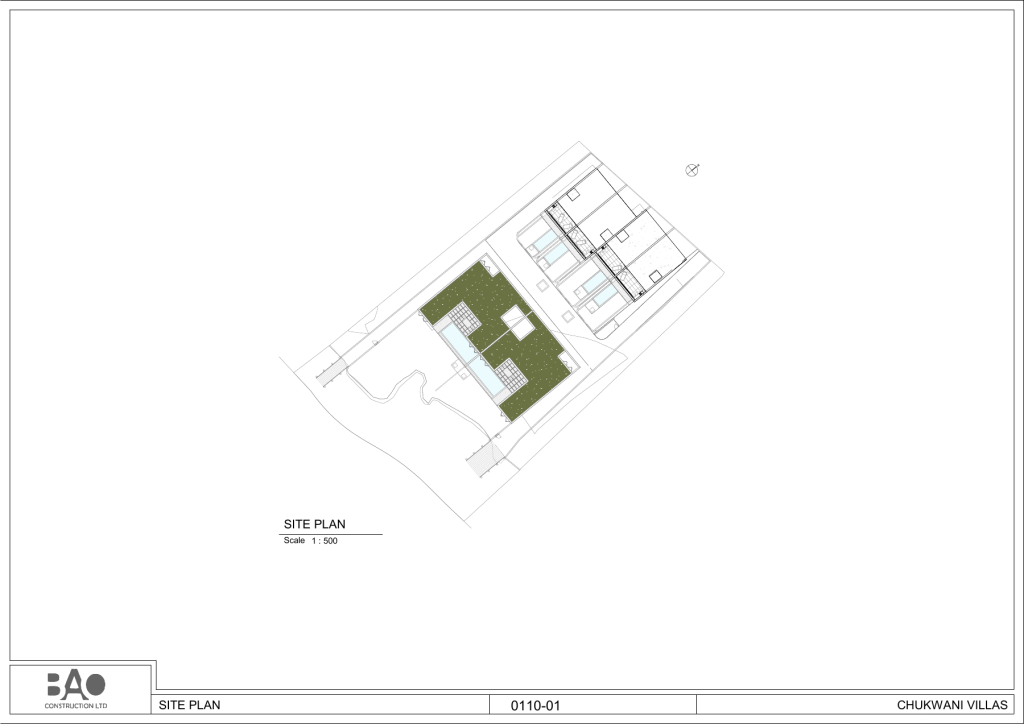The width and height of the screenshot is (1024, 724).
Task: Select the long blue pool beside green roof
Action: click(473, 360)
